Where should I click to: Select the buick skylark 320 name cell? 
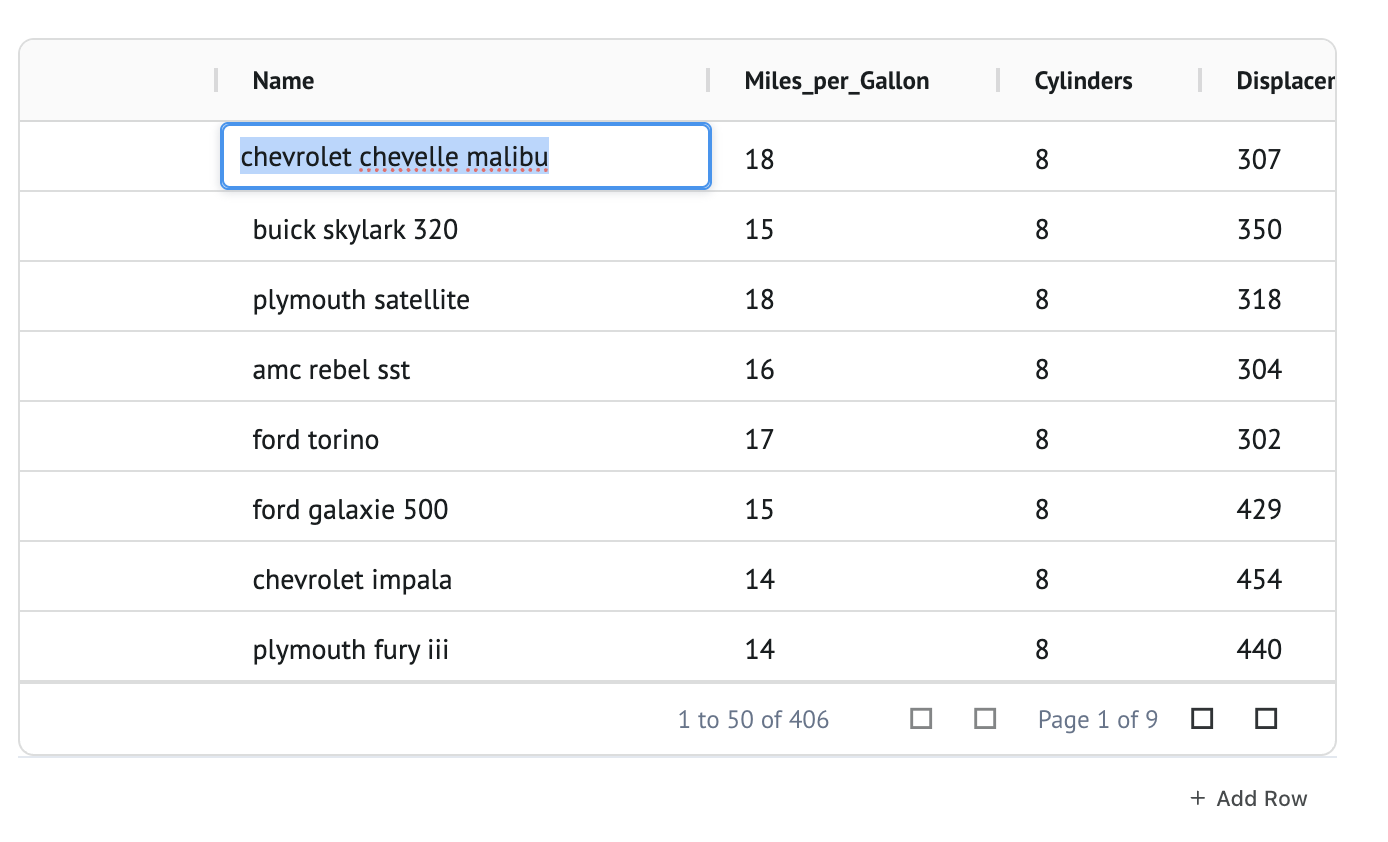[x=355, y=230]
